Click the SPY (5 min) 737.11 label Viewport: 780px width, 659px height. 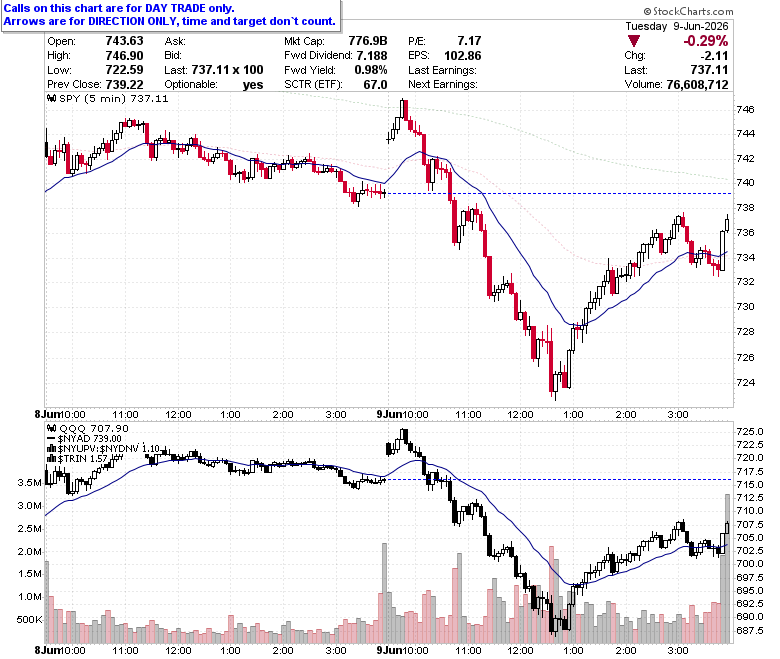pos(113,98)
